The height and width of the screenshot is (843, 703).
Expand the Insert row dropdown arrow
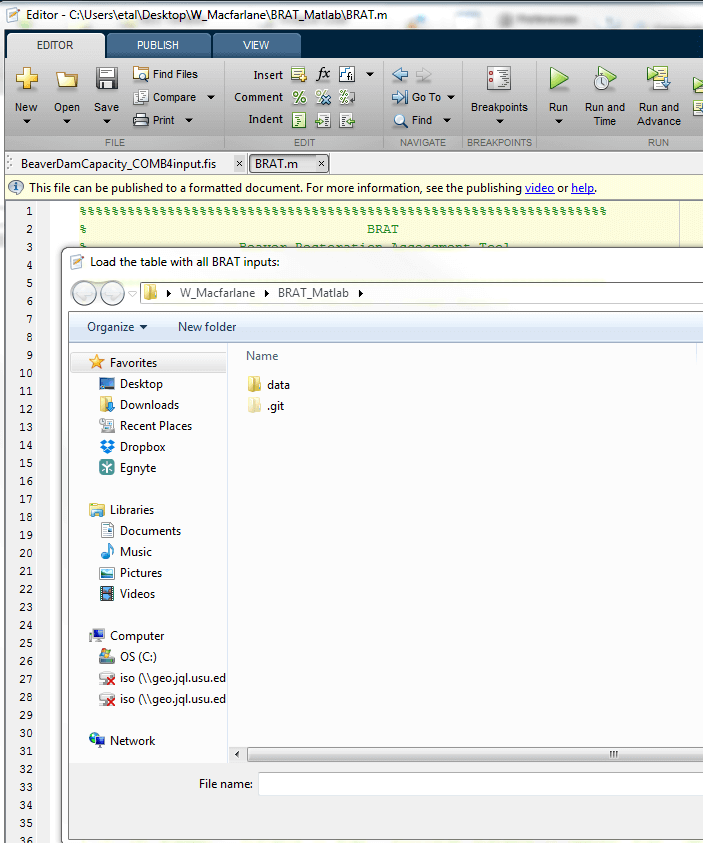click(x=370, y=74)
